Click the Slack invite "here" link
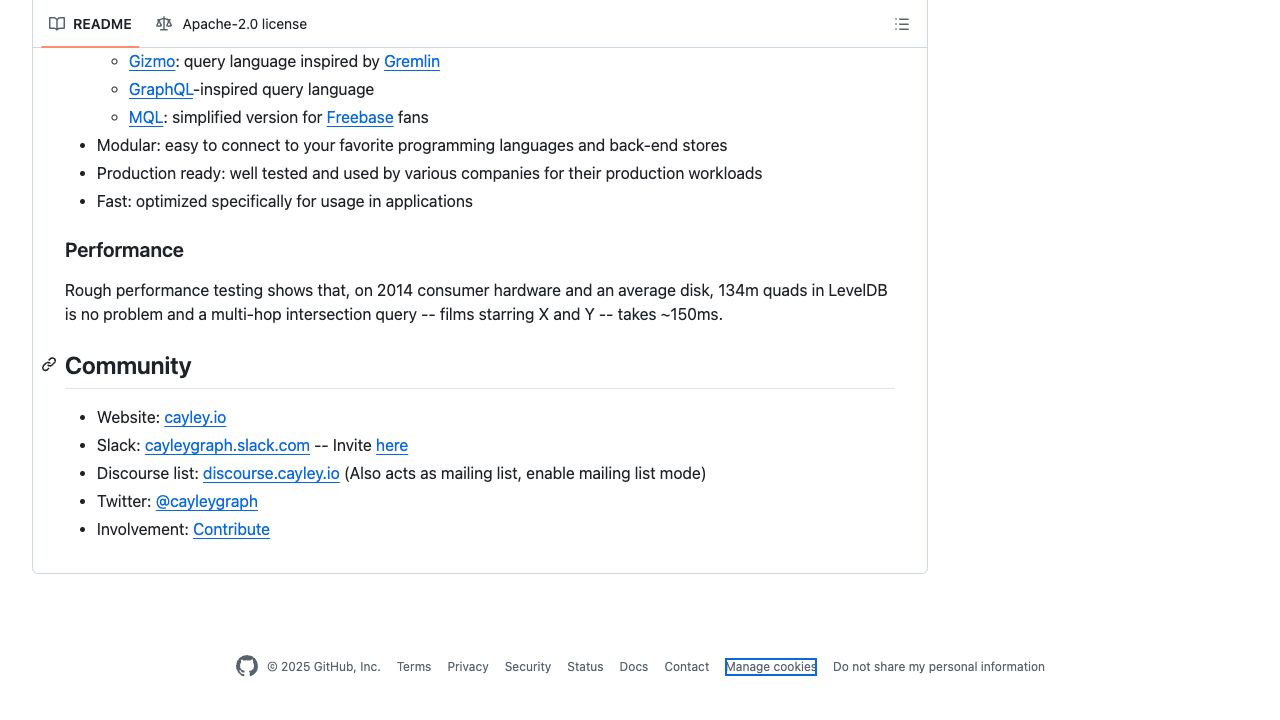 click(x=392, y=446)
